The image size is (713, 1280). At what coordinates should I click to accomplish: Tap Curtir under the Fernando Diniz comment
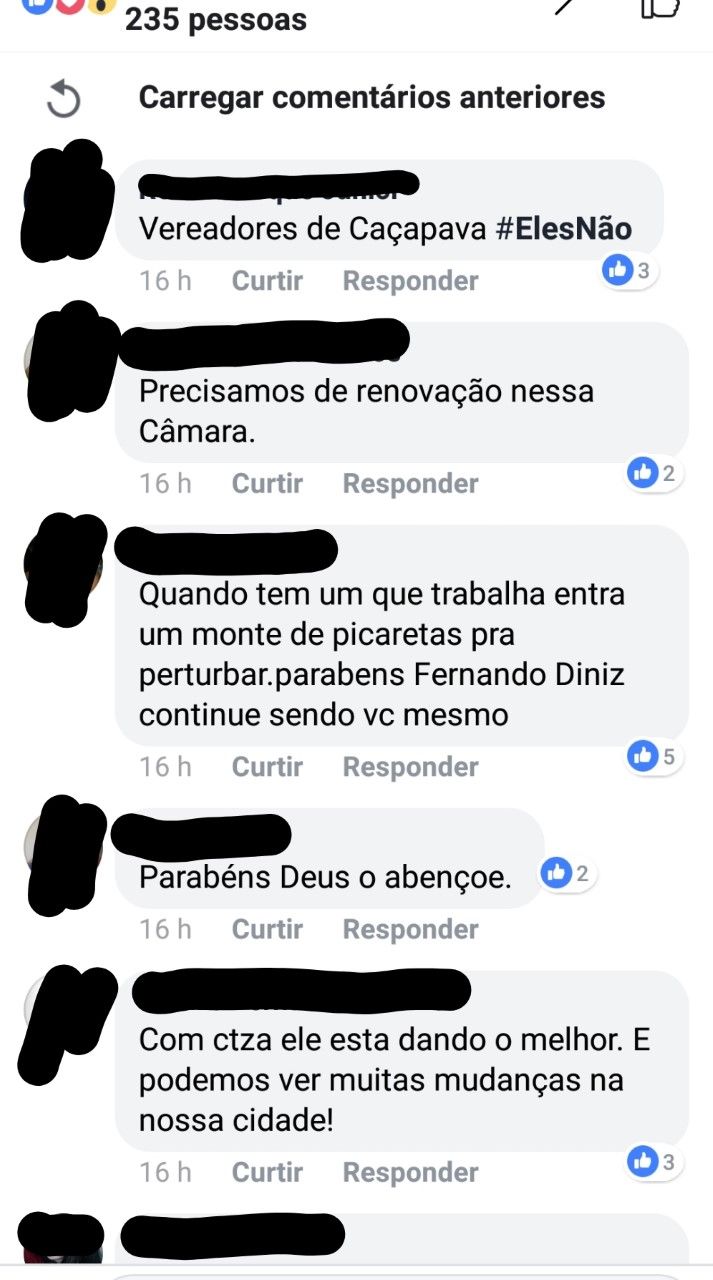[267, 767]
